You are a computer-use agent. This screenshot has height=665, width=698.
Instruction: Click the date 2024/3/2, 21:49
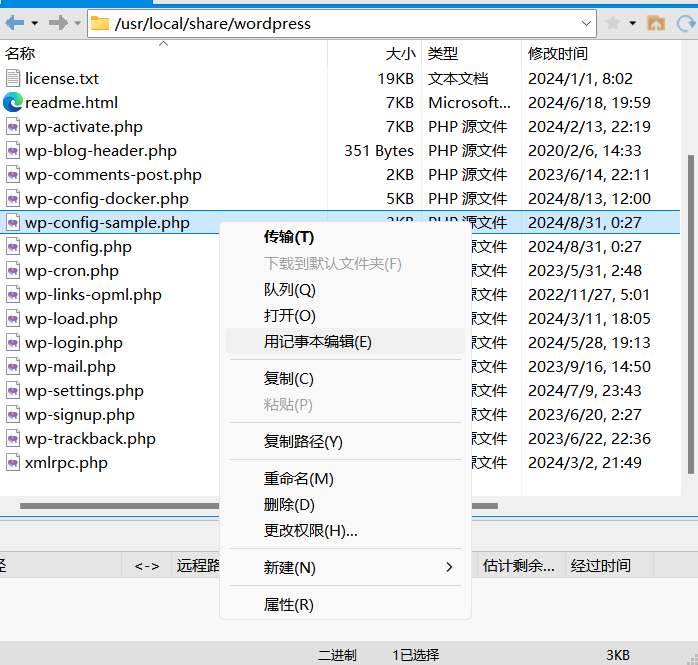584,463
